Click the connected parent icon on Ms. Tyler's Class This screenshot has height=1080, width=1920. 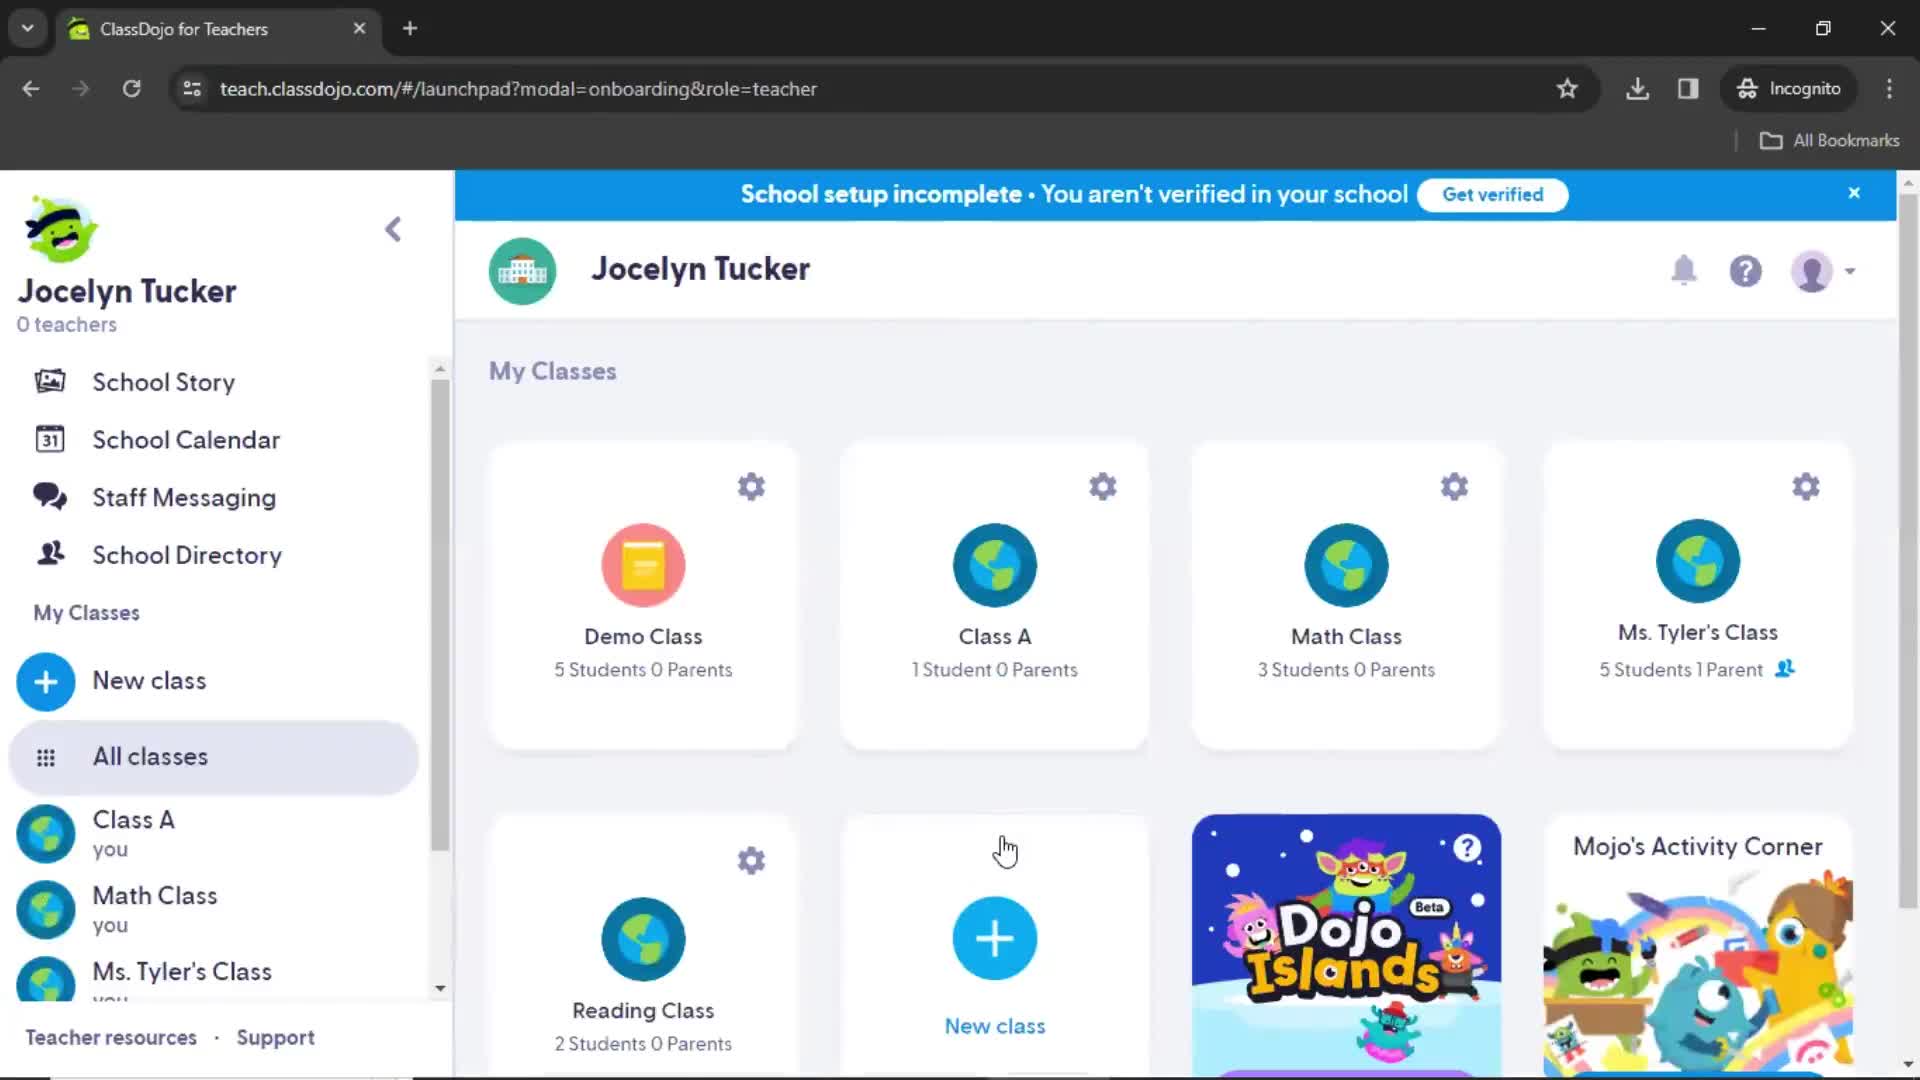click(x=1785, y=669)
